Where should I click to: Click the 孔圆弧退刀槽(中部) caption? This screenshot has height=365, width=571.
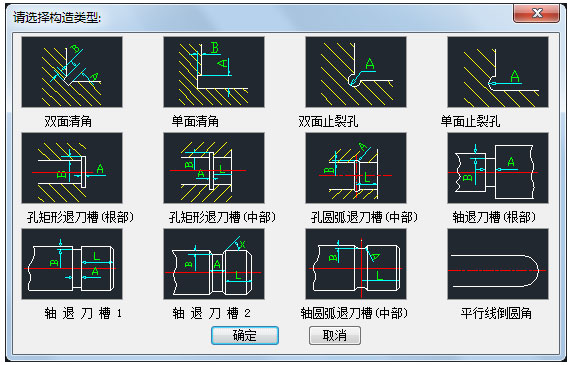point(364,217)
